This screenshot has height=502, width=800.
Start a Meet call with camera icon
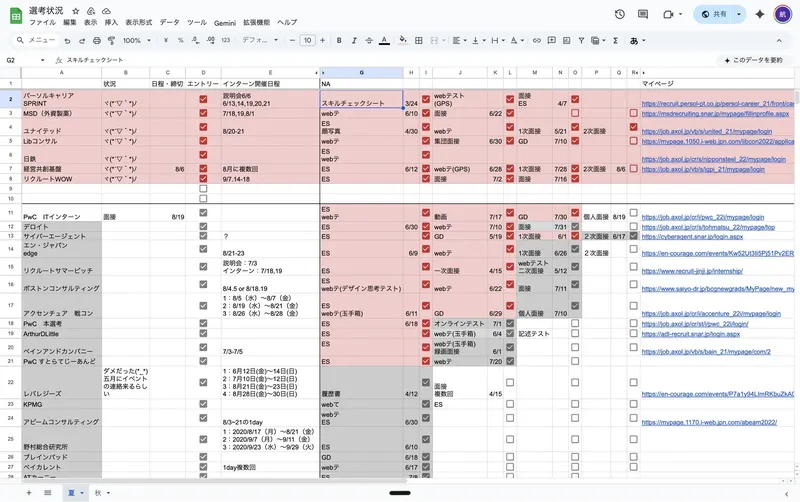pyautogui.click(x=668, y=14)
